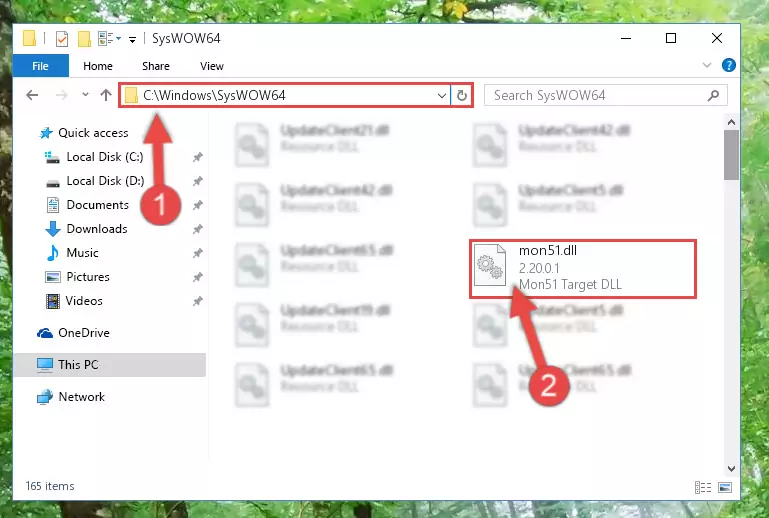Click the pin icon beside Documents
769x518 pixels.
coord(198,206)
